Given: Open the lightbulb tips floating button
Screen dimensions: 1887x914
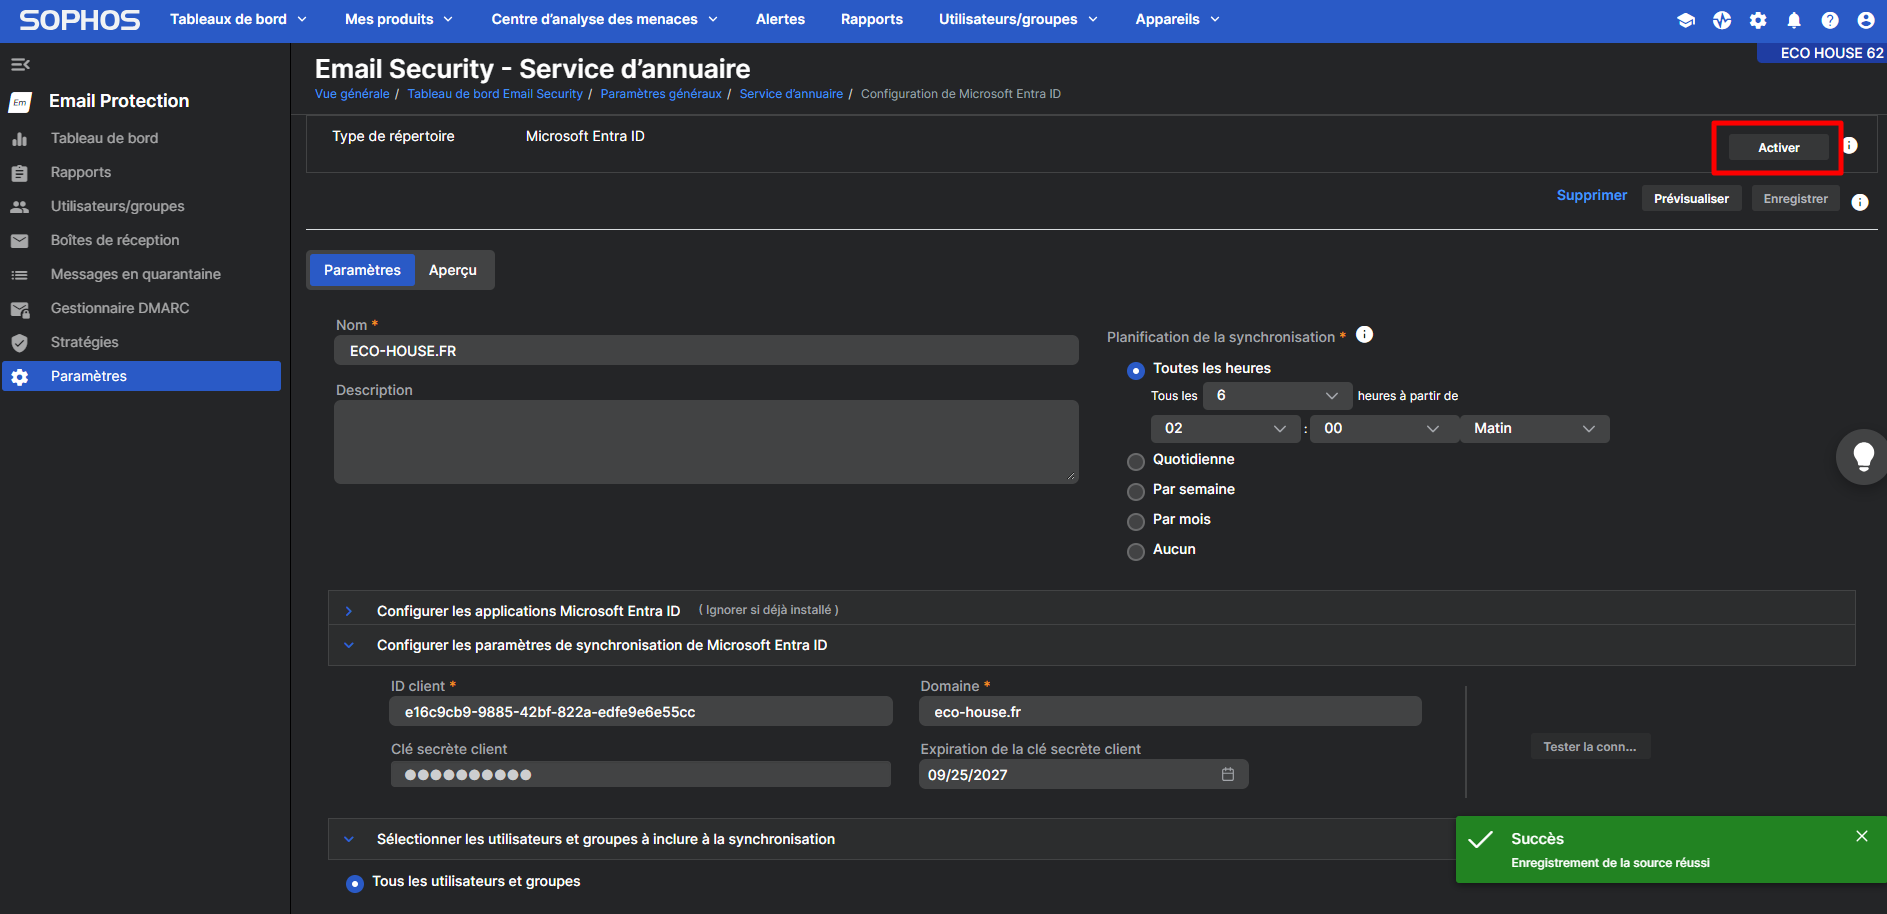Looking at the screenshot, I should [1863, 457].
